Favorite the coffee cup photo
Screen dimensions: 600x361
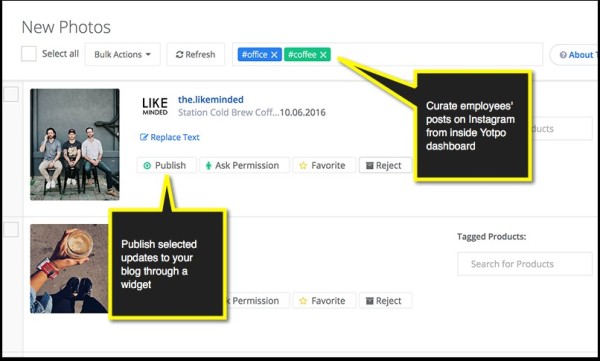[x=324, y=301]
